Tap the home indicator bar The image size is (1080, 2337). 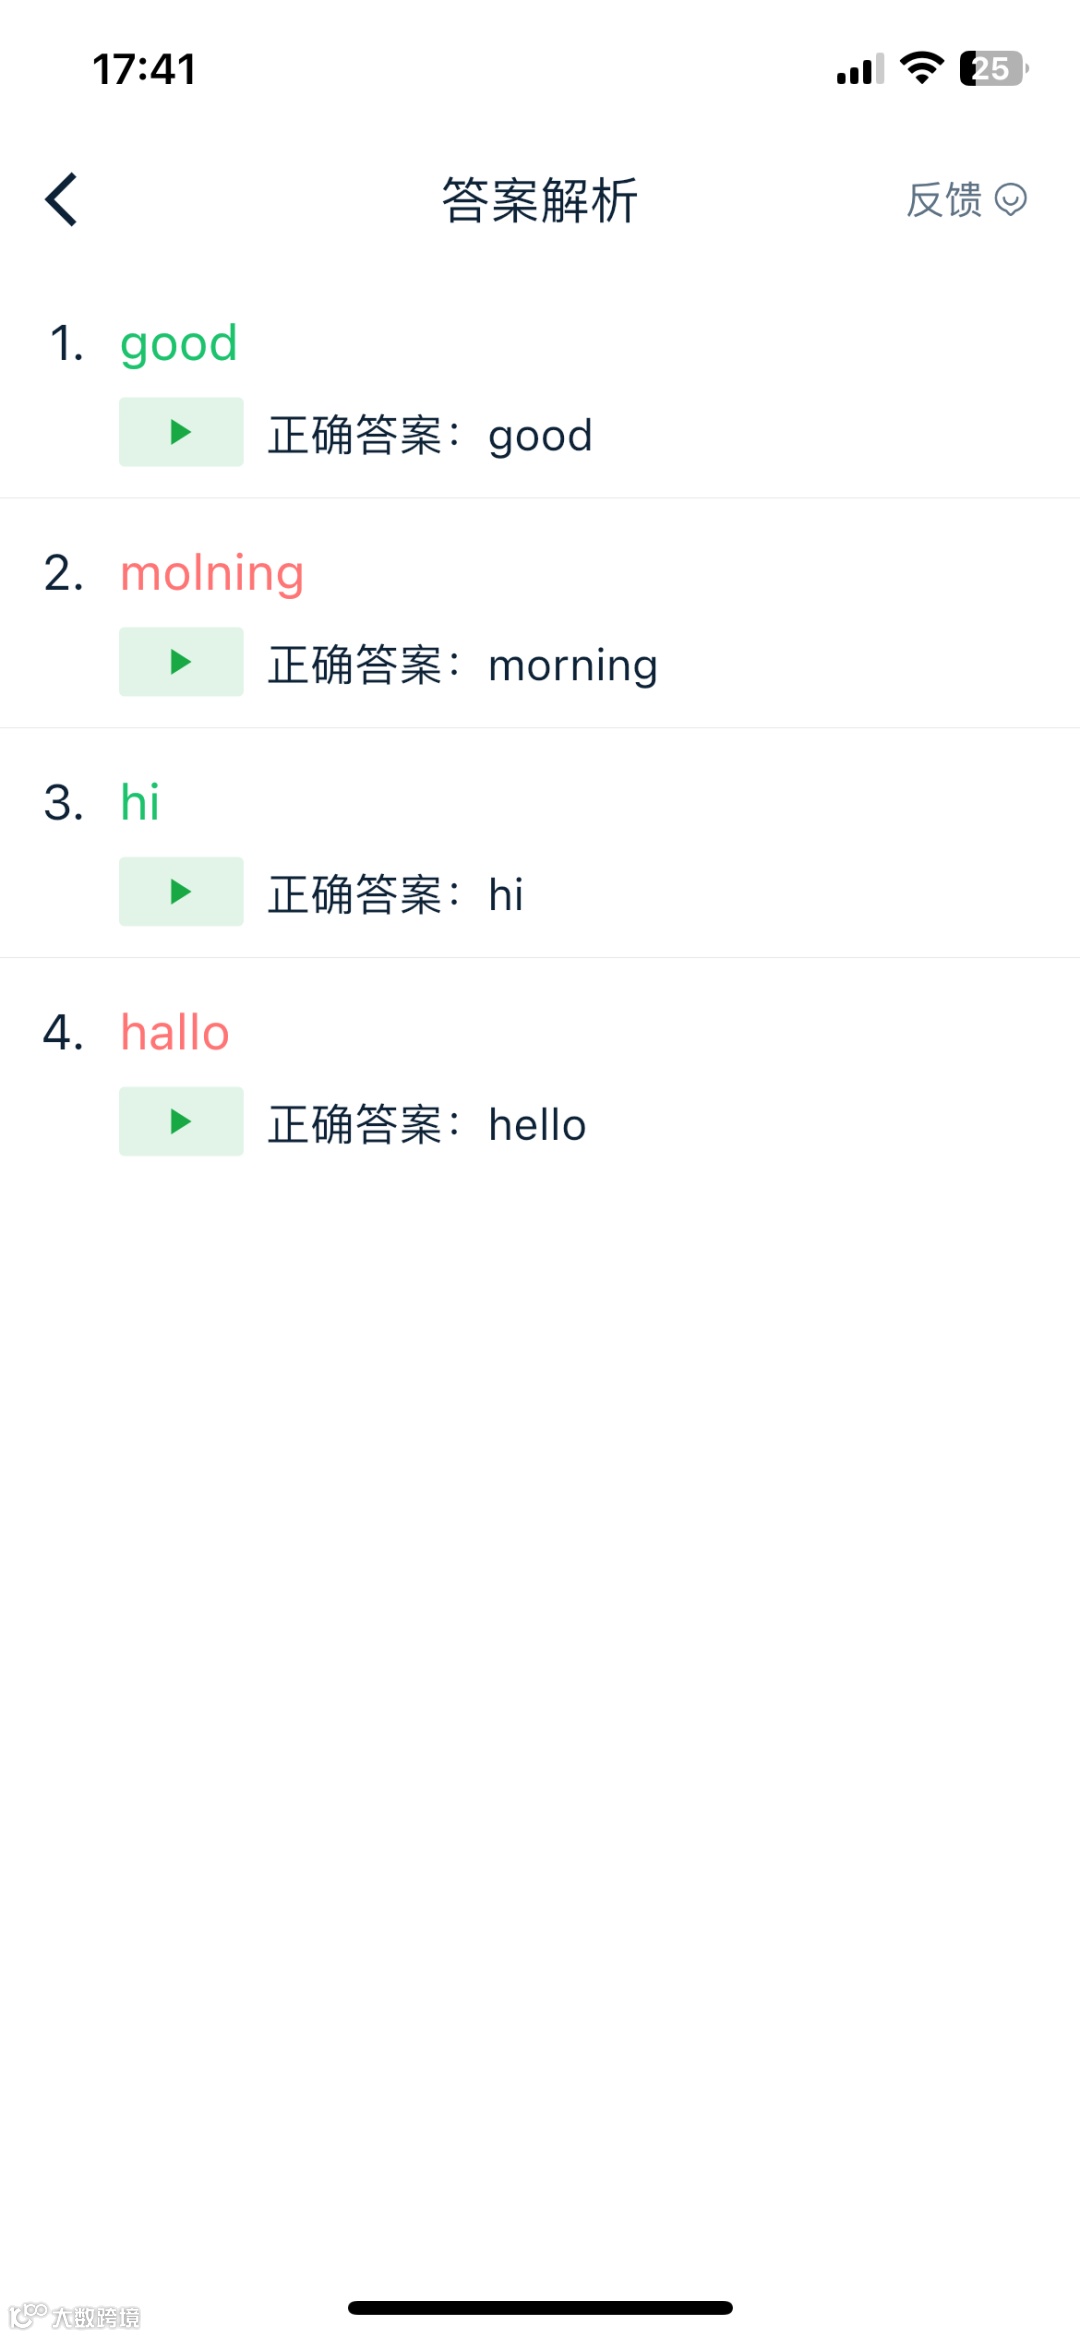(x=540, y=2308)
